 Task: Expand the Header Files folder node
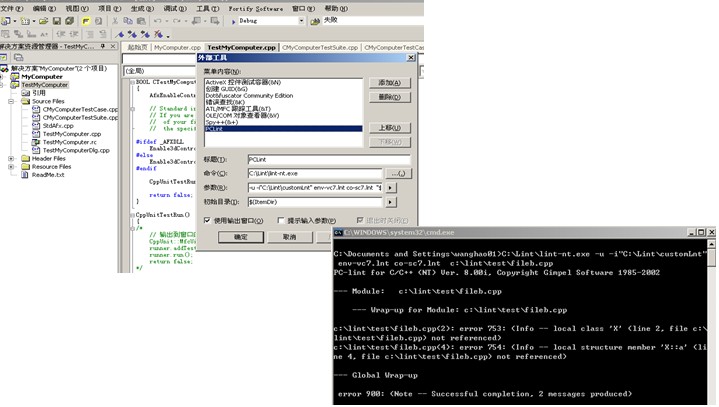pos(11,159)
